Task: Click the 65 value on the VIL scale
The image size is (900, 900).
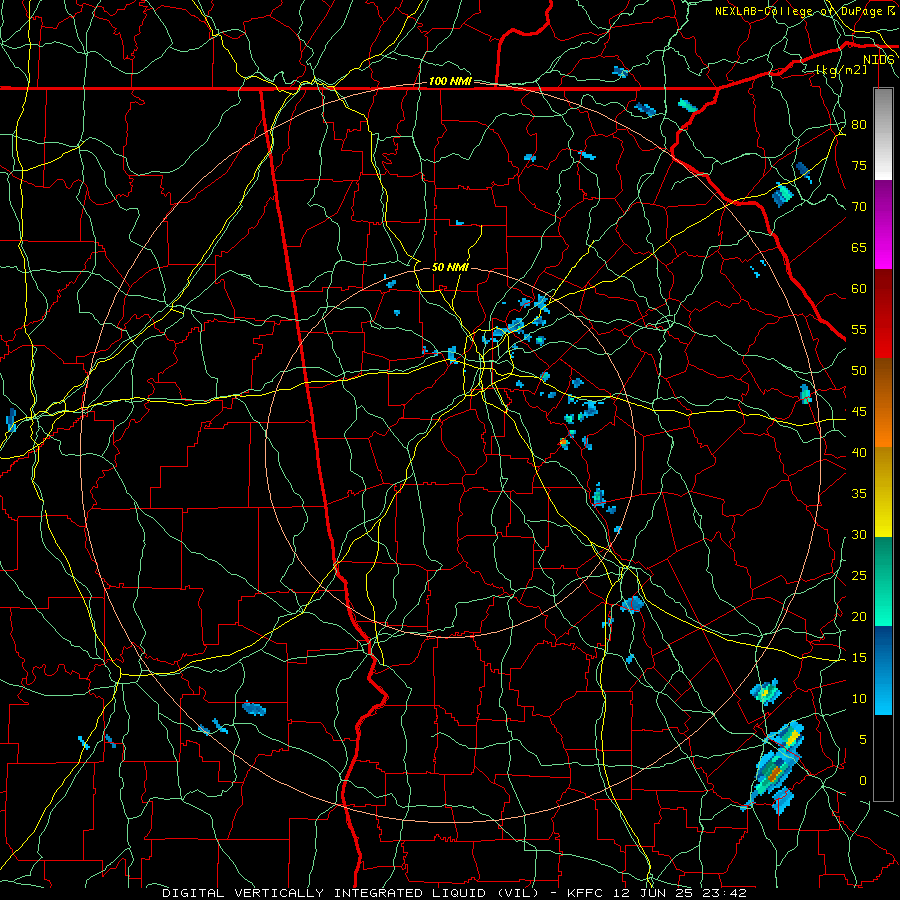Action: [859, 248]
